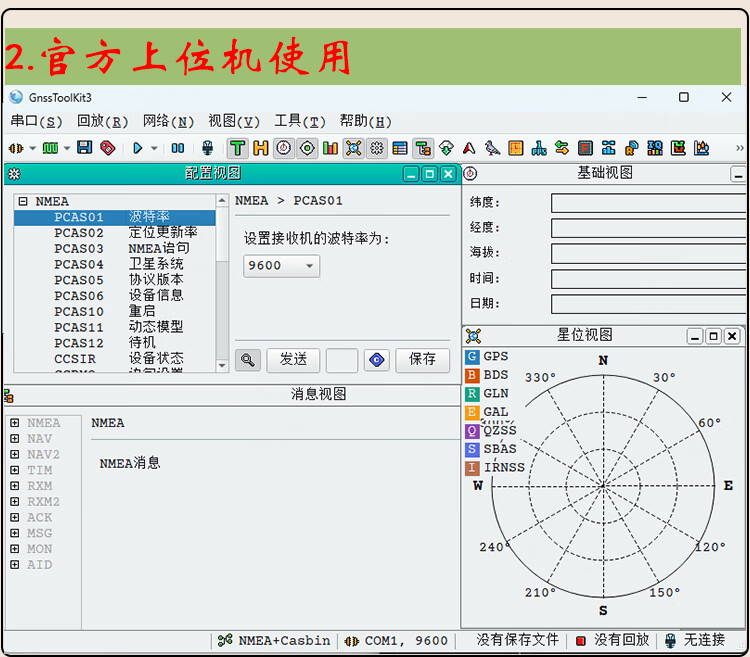This screenshot has width=750, height=657.
Task: Click the colored bar chart toolbar icon
Action: pyautogui.click(x=330, y=148)
